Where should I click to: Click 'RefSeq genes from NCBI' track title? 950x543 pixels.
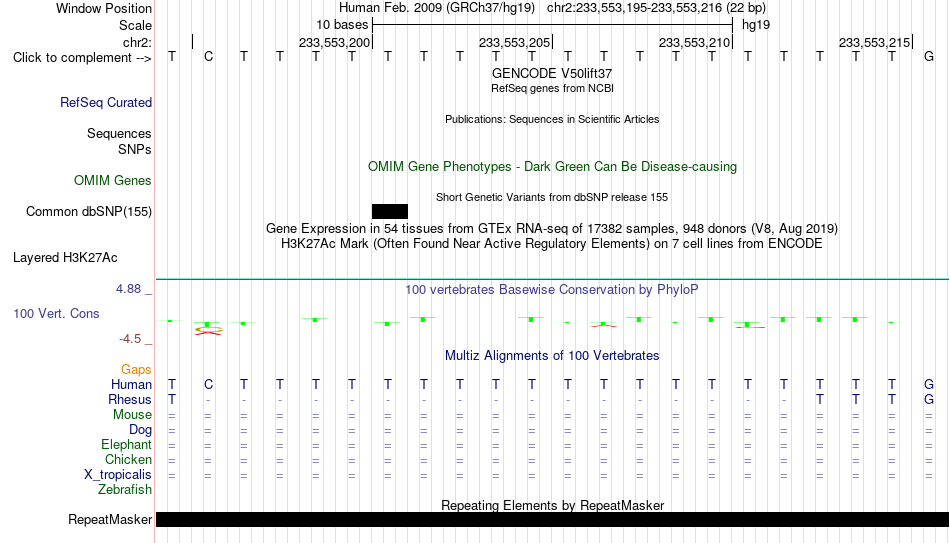[552, 88]
